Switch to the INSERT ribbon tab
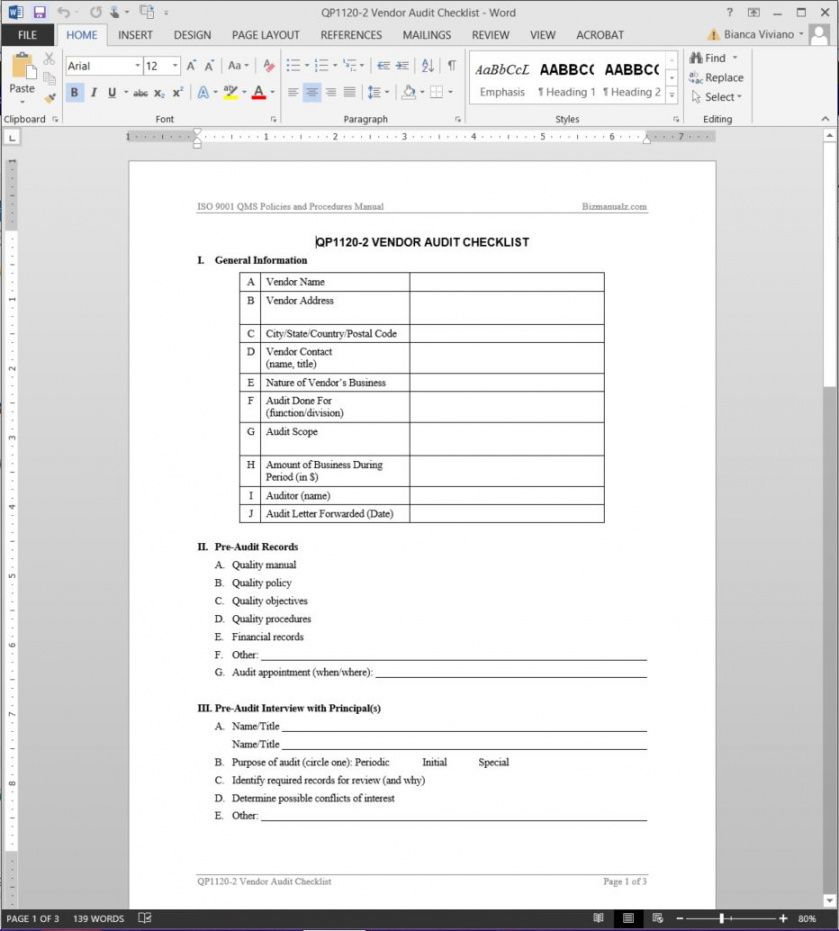This screenshot has height=931, width=839. 135,35
